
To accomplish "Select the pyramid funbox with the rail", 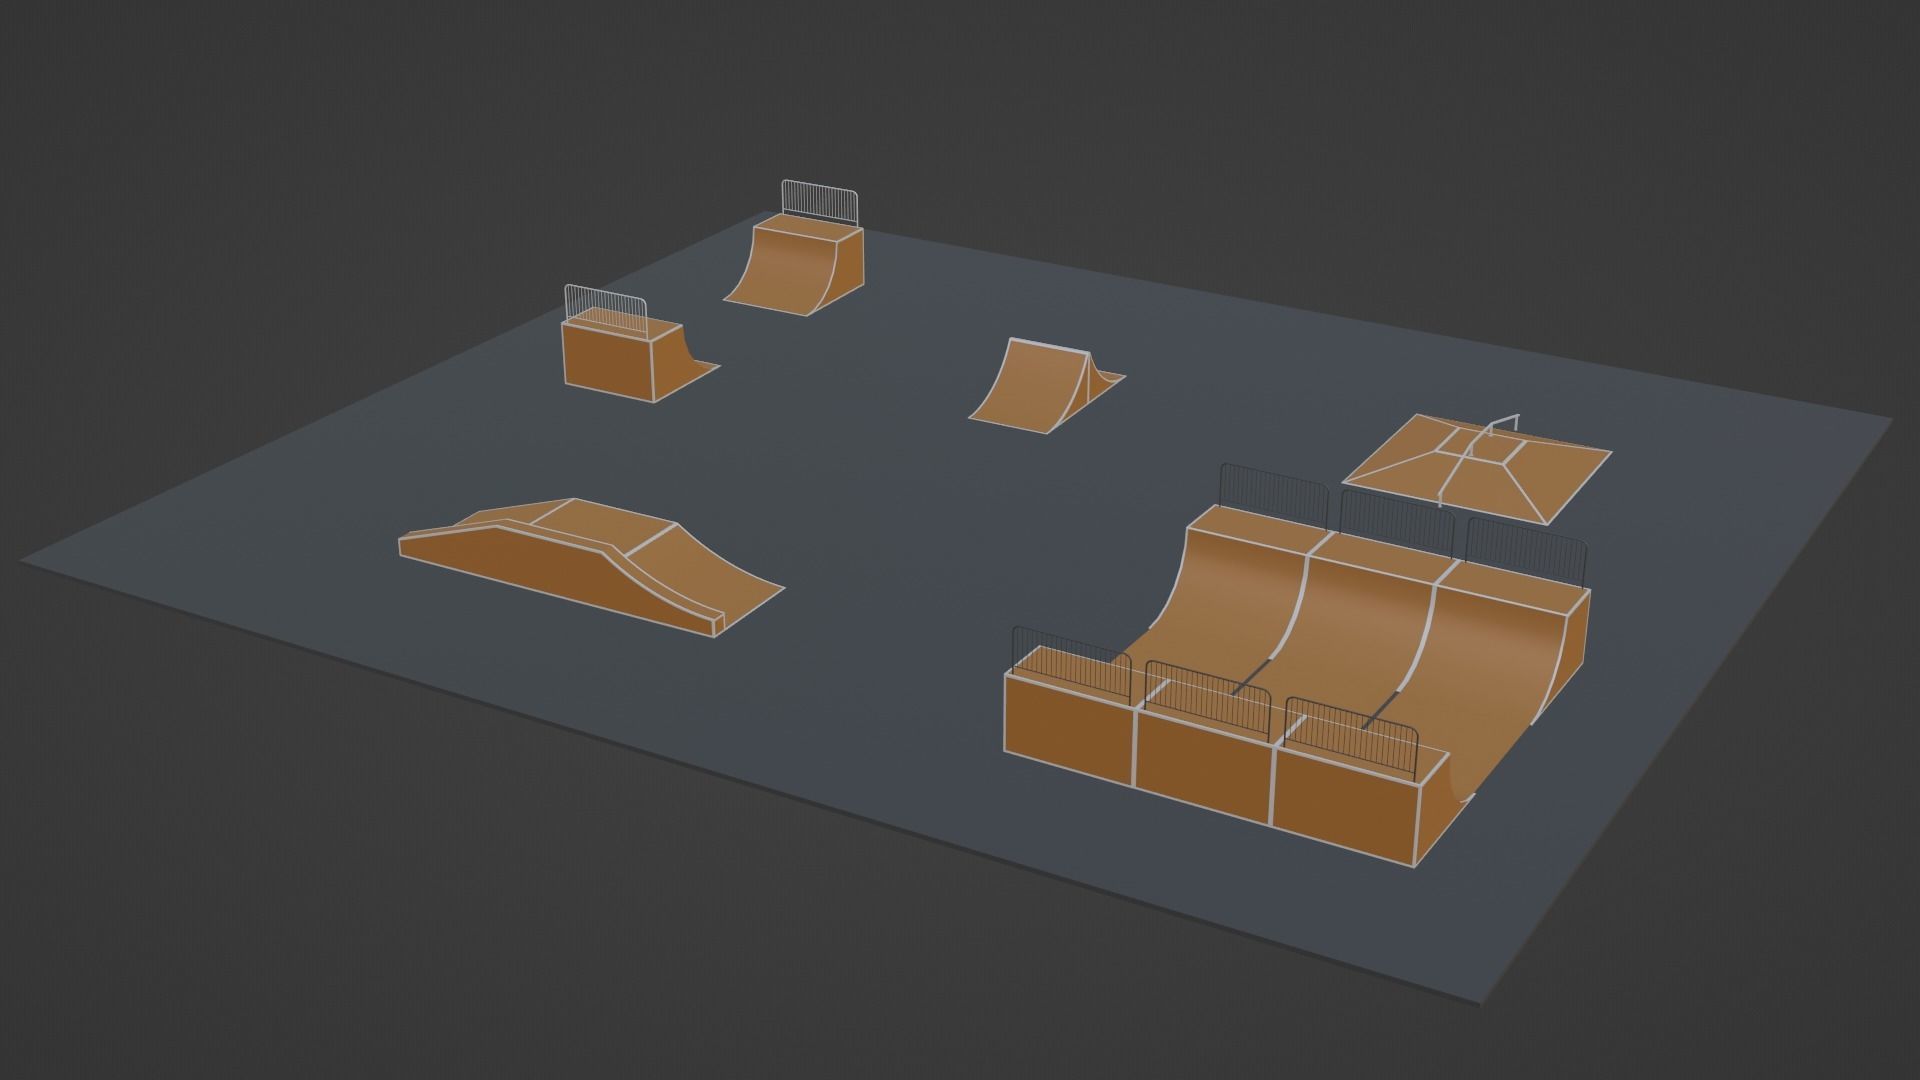I will [x=1476, y=468].
